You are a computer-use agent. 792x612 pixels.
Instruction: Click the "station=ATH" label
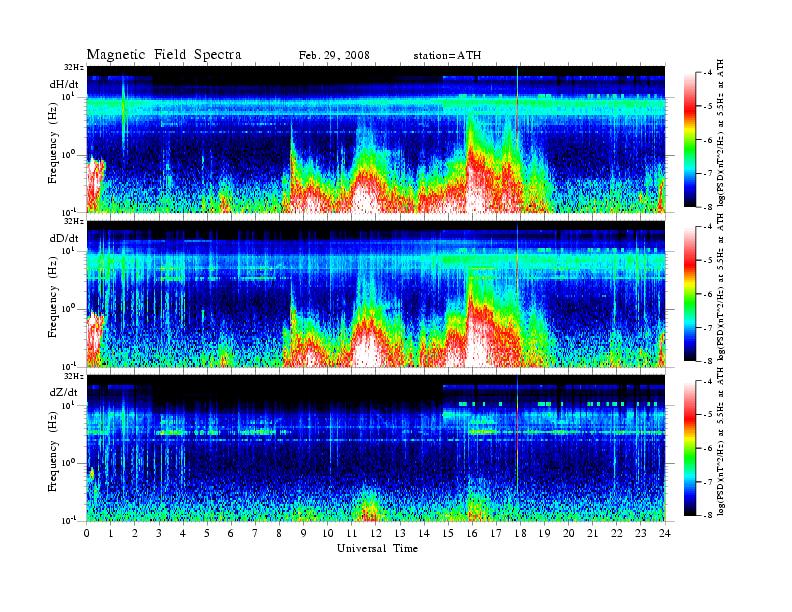pyautogui.click(x=447, y=56)
